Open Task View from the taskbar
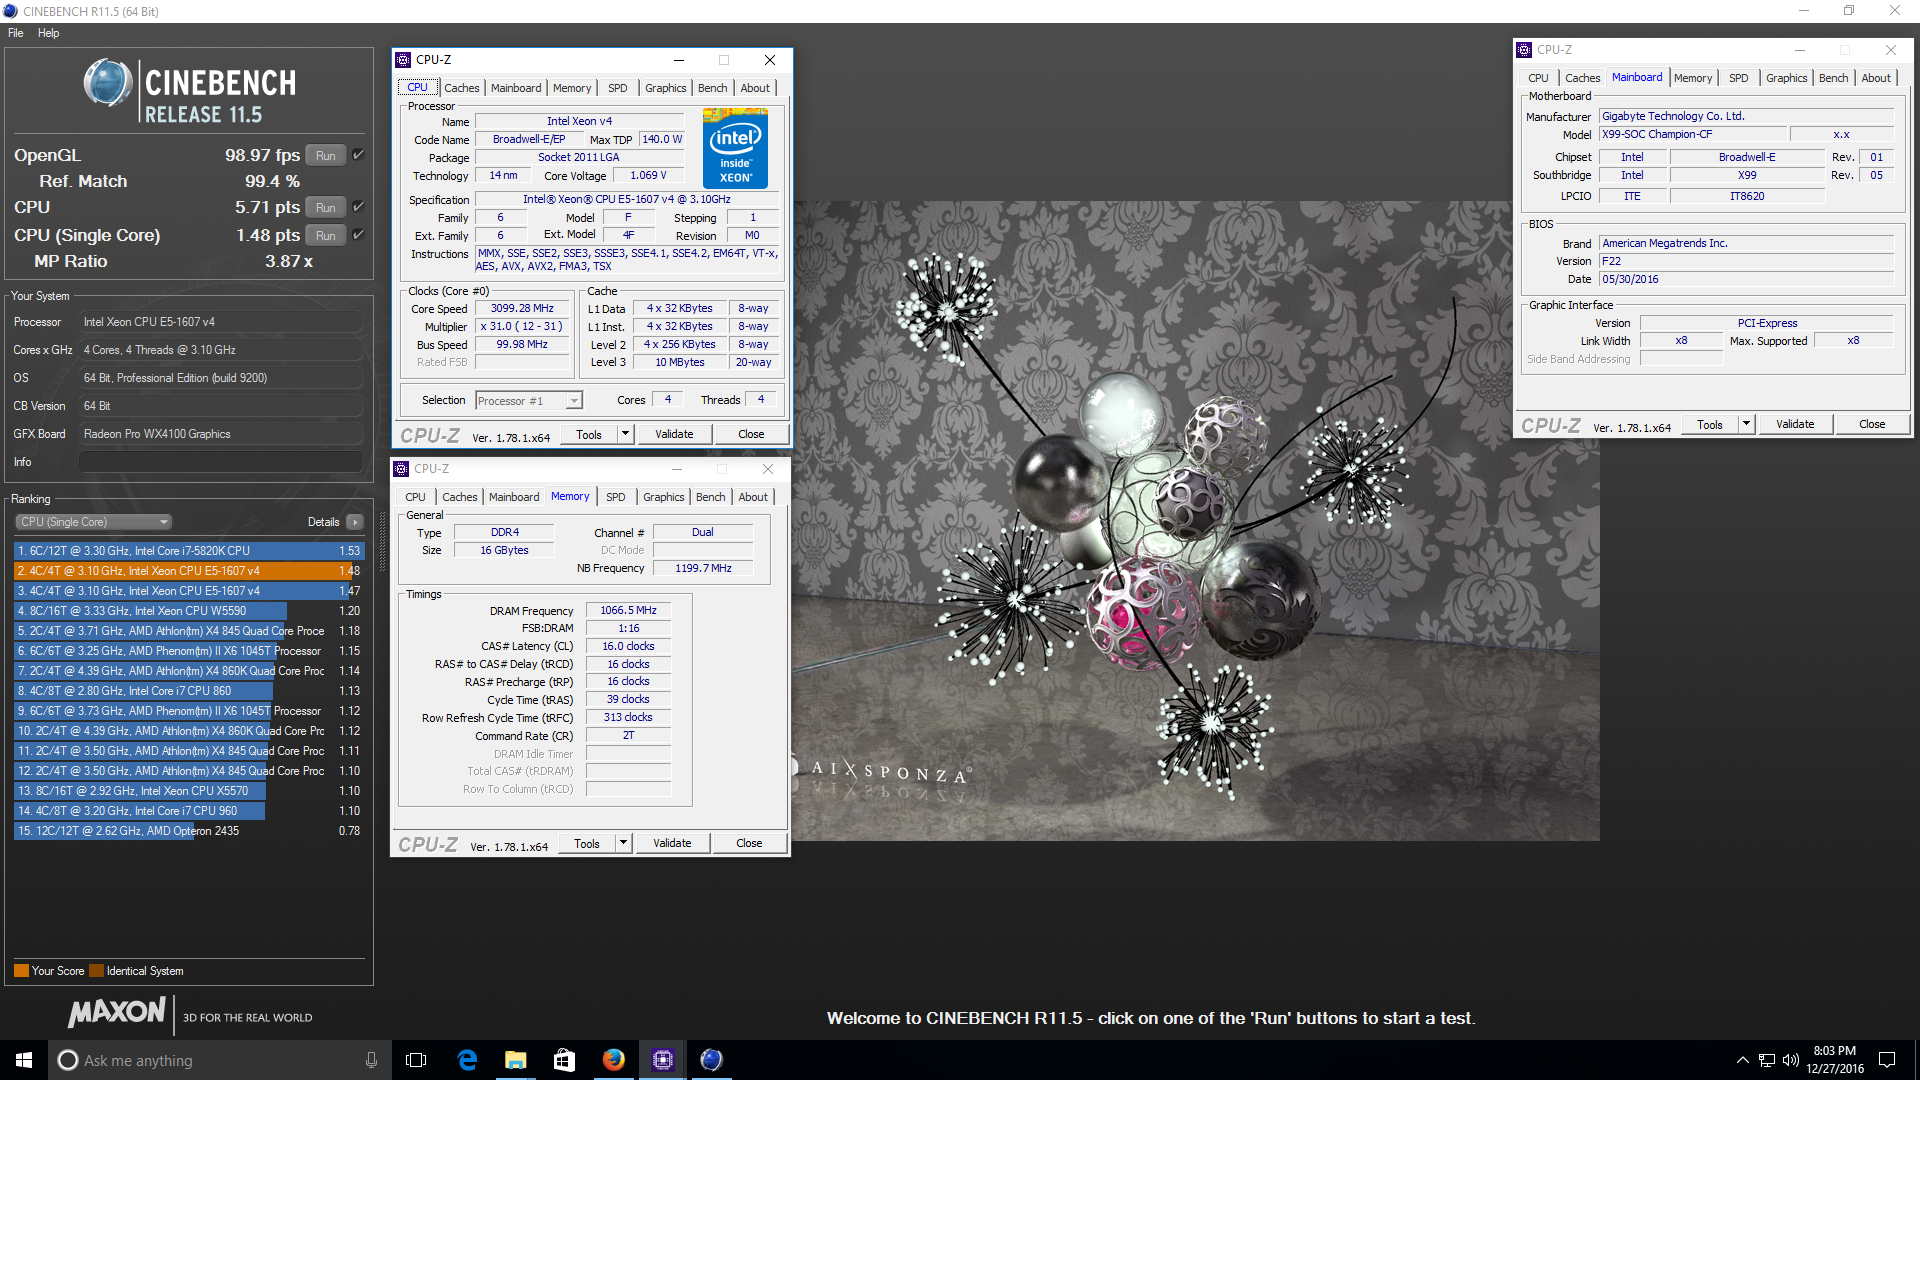This screenshot has height=1282, width=1920. pos(416,1060)
